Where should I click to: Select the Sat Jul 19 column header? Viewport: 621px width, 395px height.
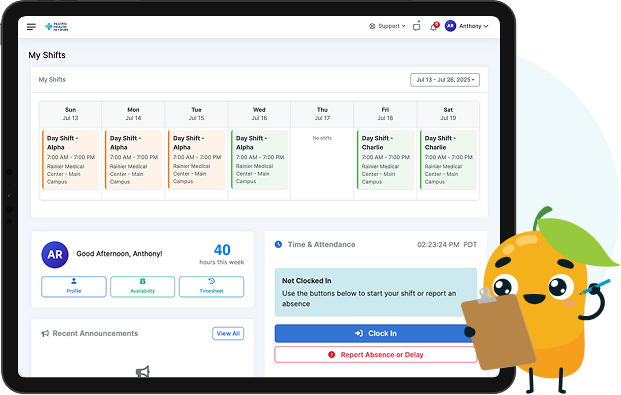point(448,114)
